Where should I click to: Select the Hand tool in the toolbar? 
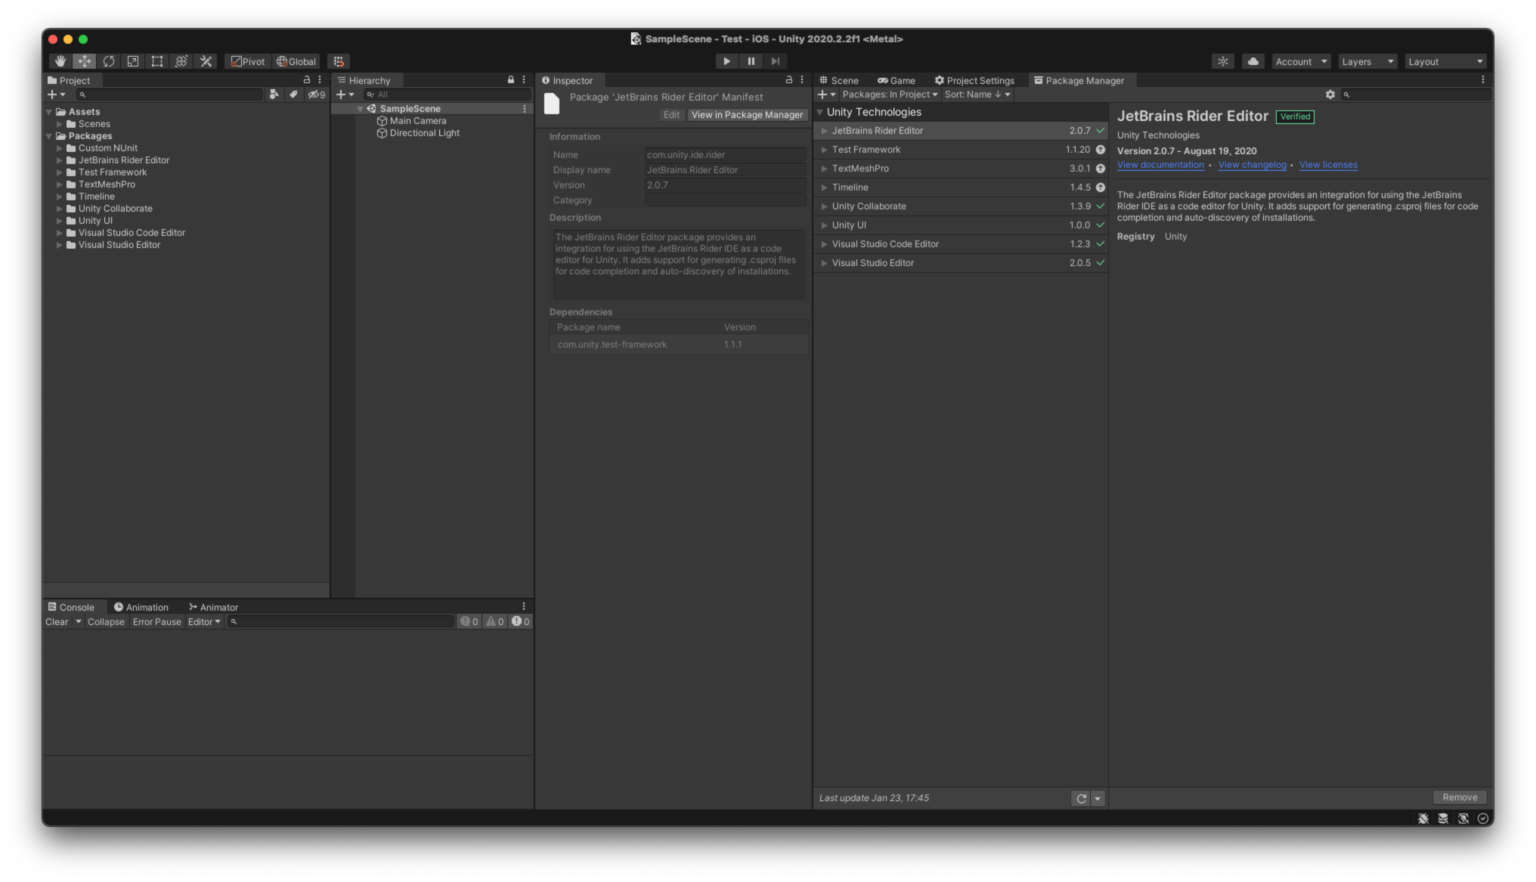(59, 61)
